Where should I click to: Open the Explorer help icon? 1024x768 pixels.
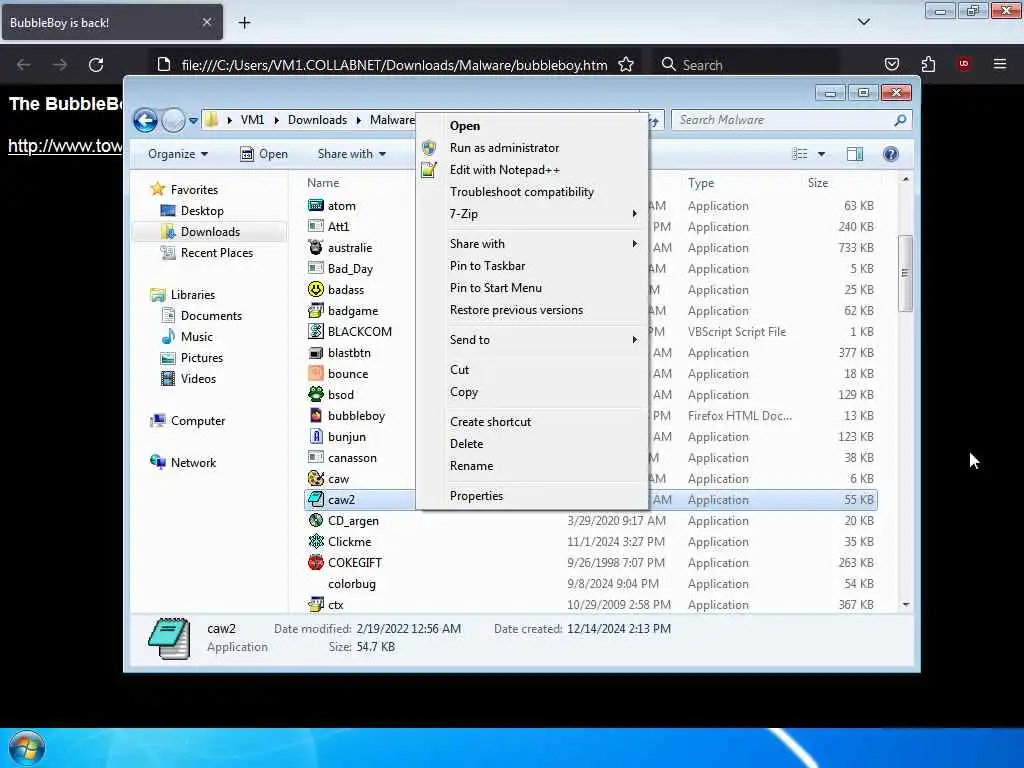890,154
